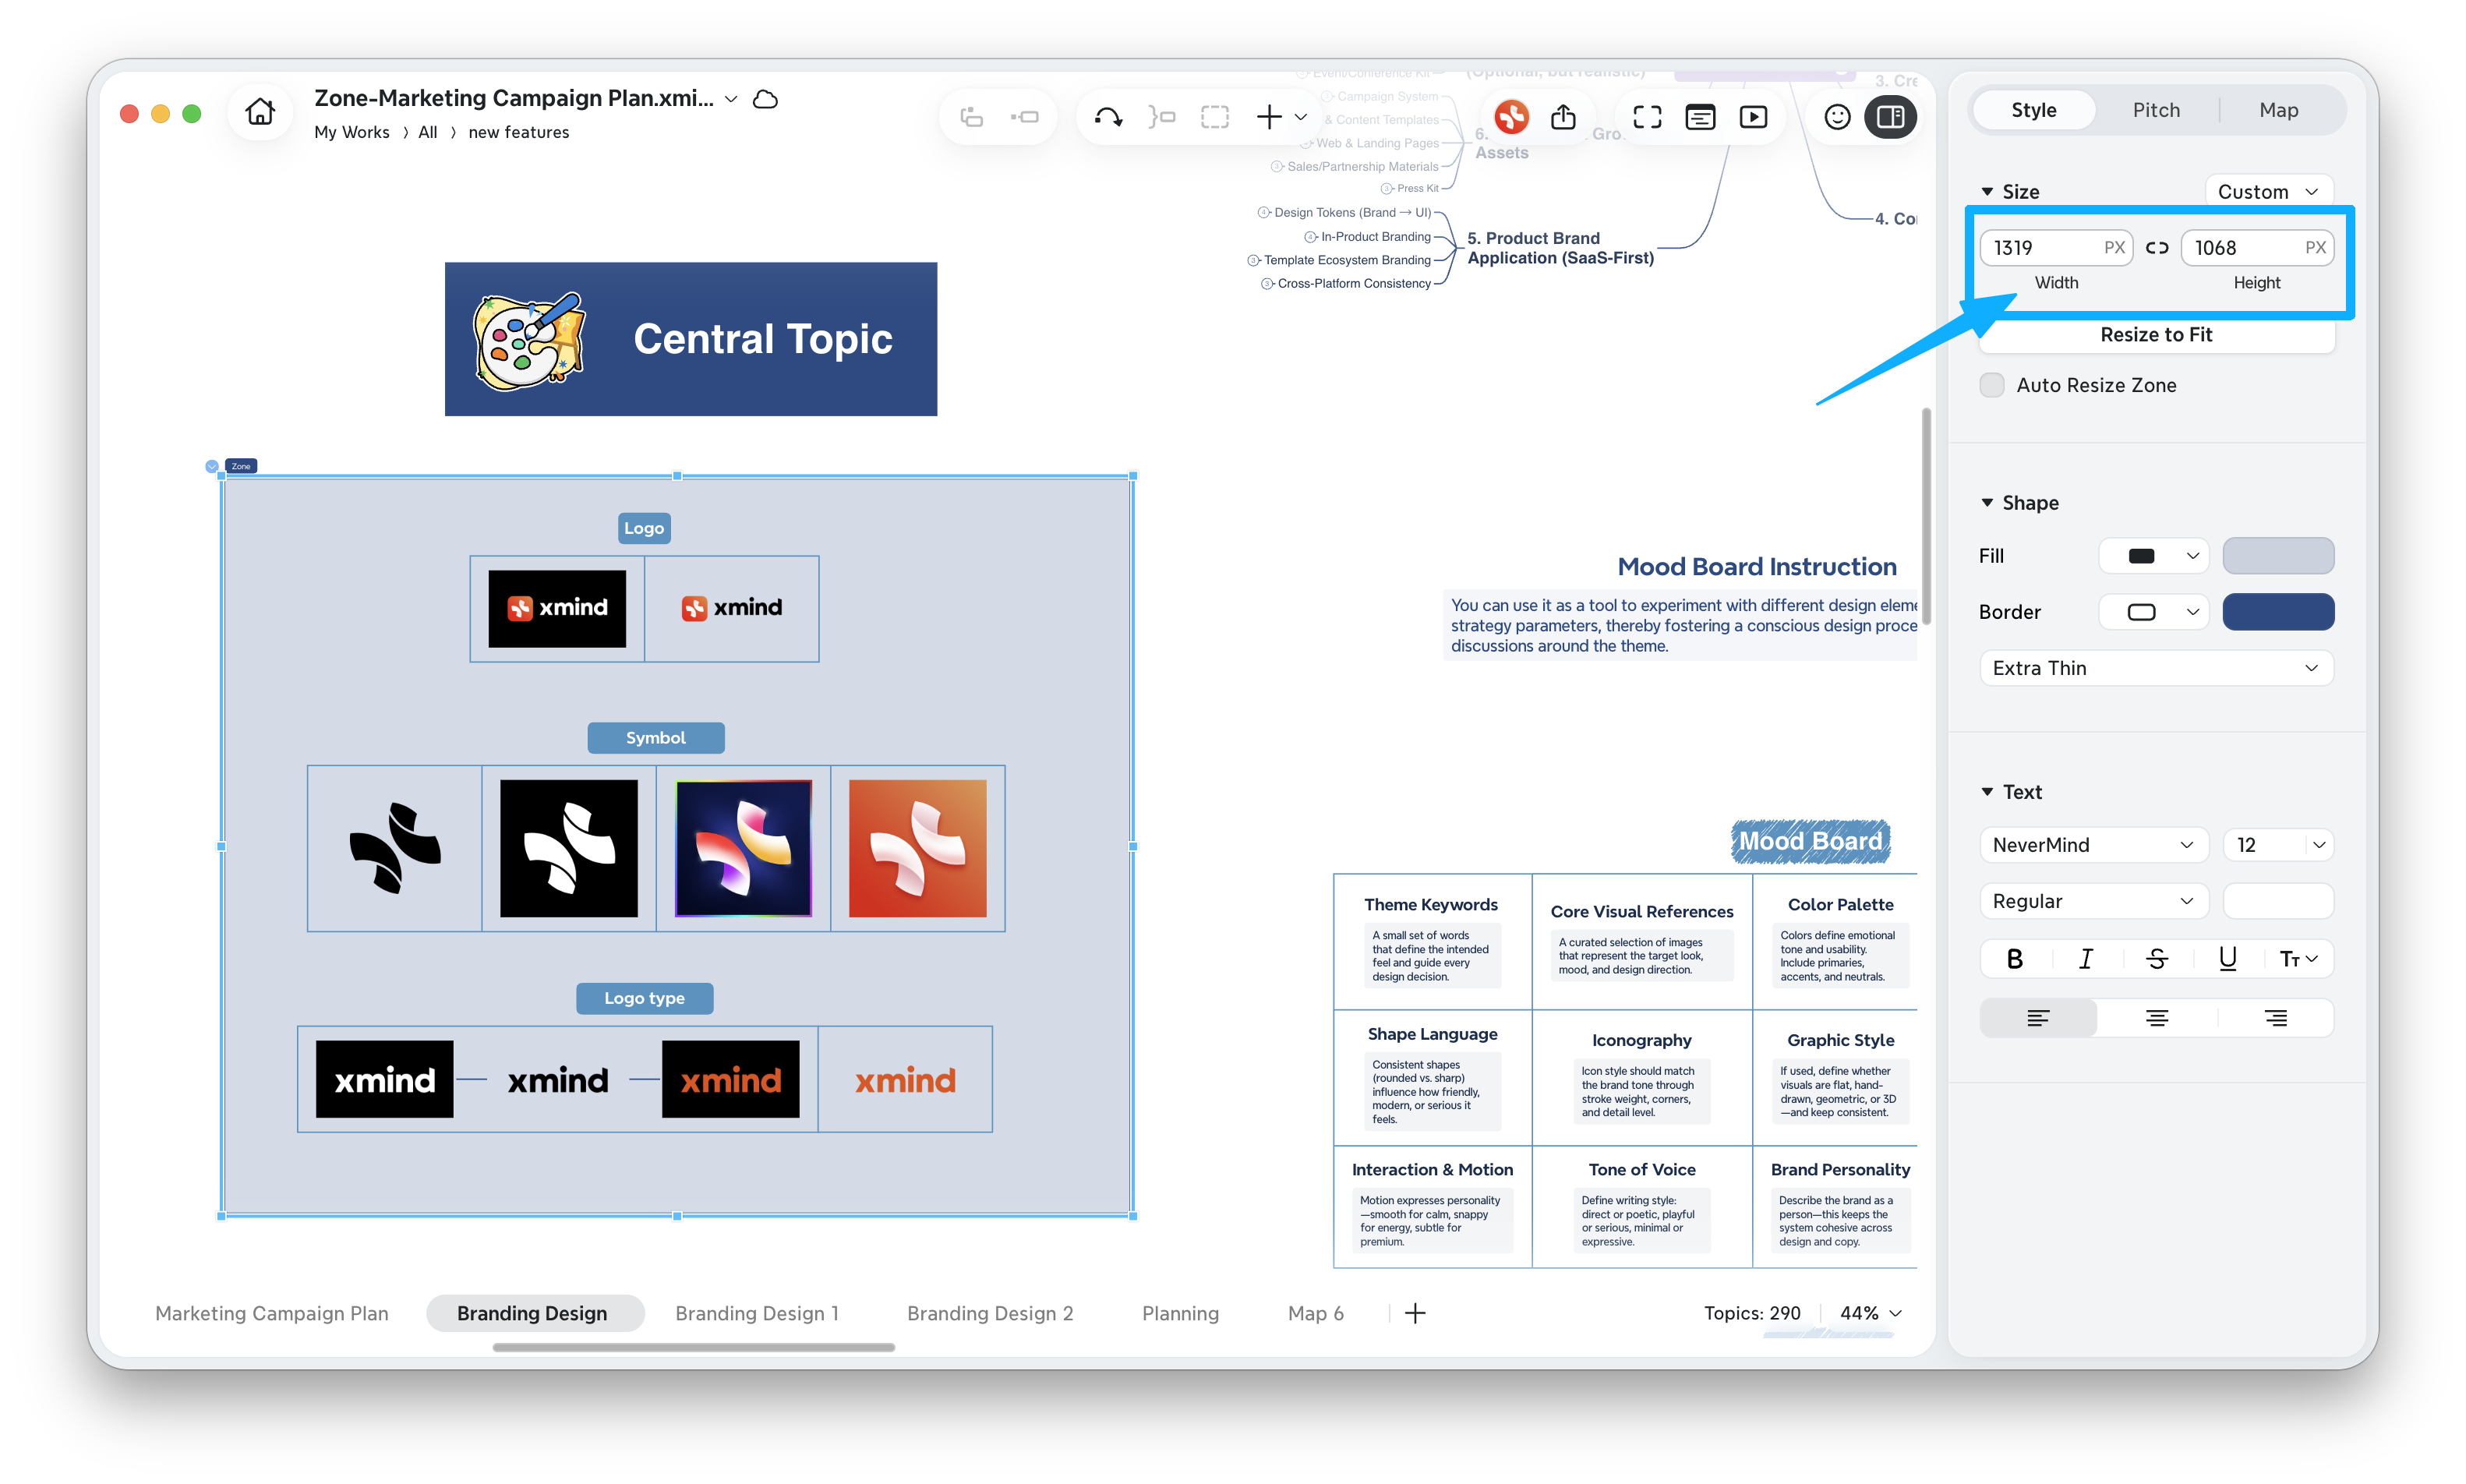Open the emoji sticker panel
The width and height of the screenshot is (2466, 1484).
pyautogui.click(x=1837, y=117)
